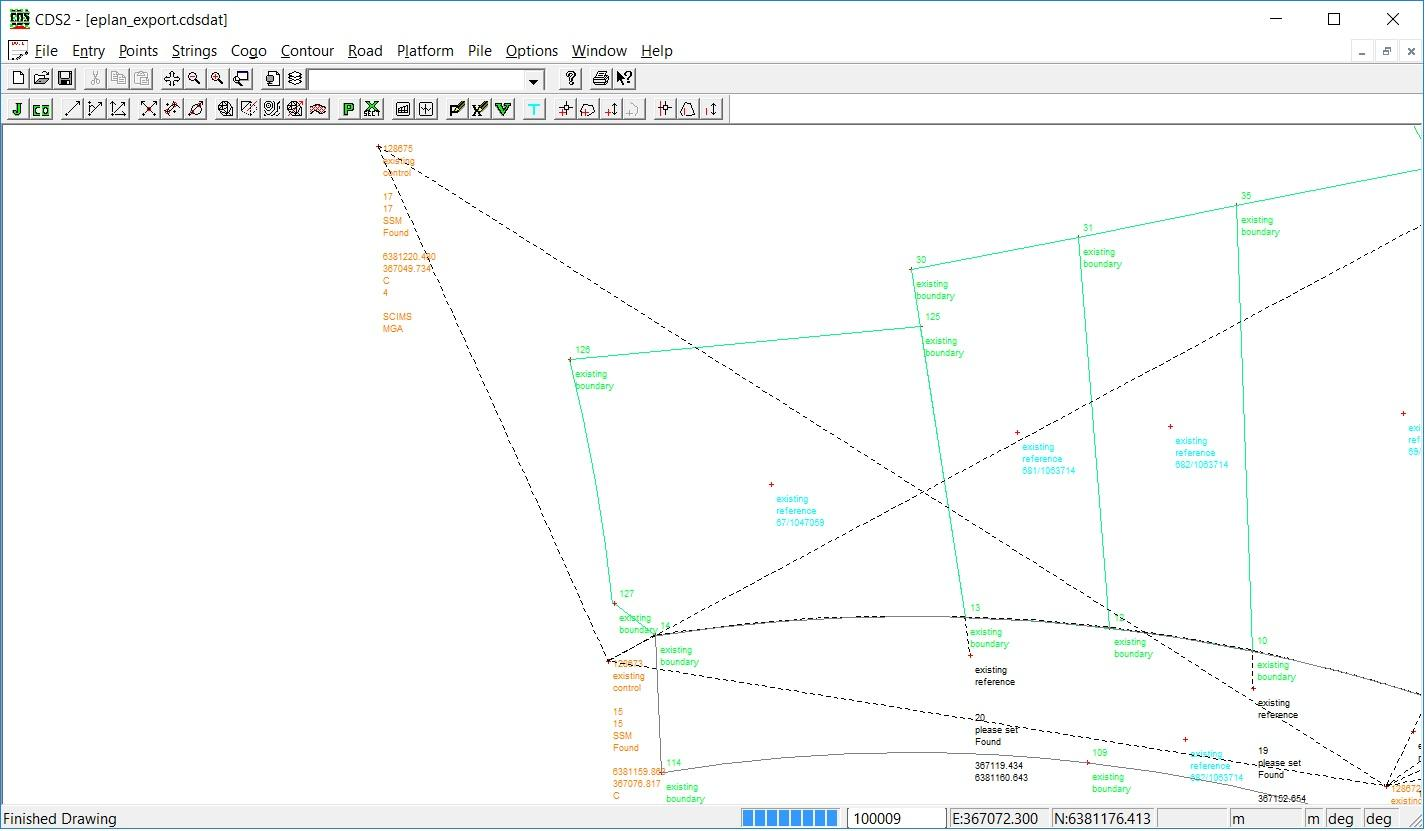Image resolution: width=1425 pixels, height=831 pixels.
Task: Click the question mark help icon
Action: coord(571,79)
